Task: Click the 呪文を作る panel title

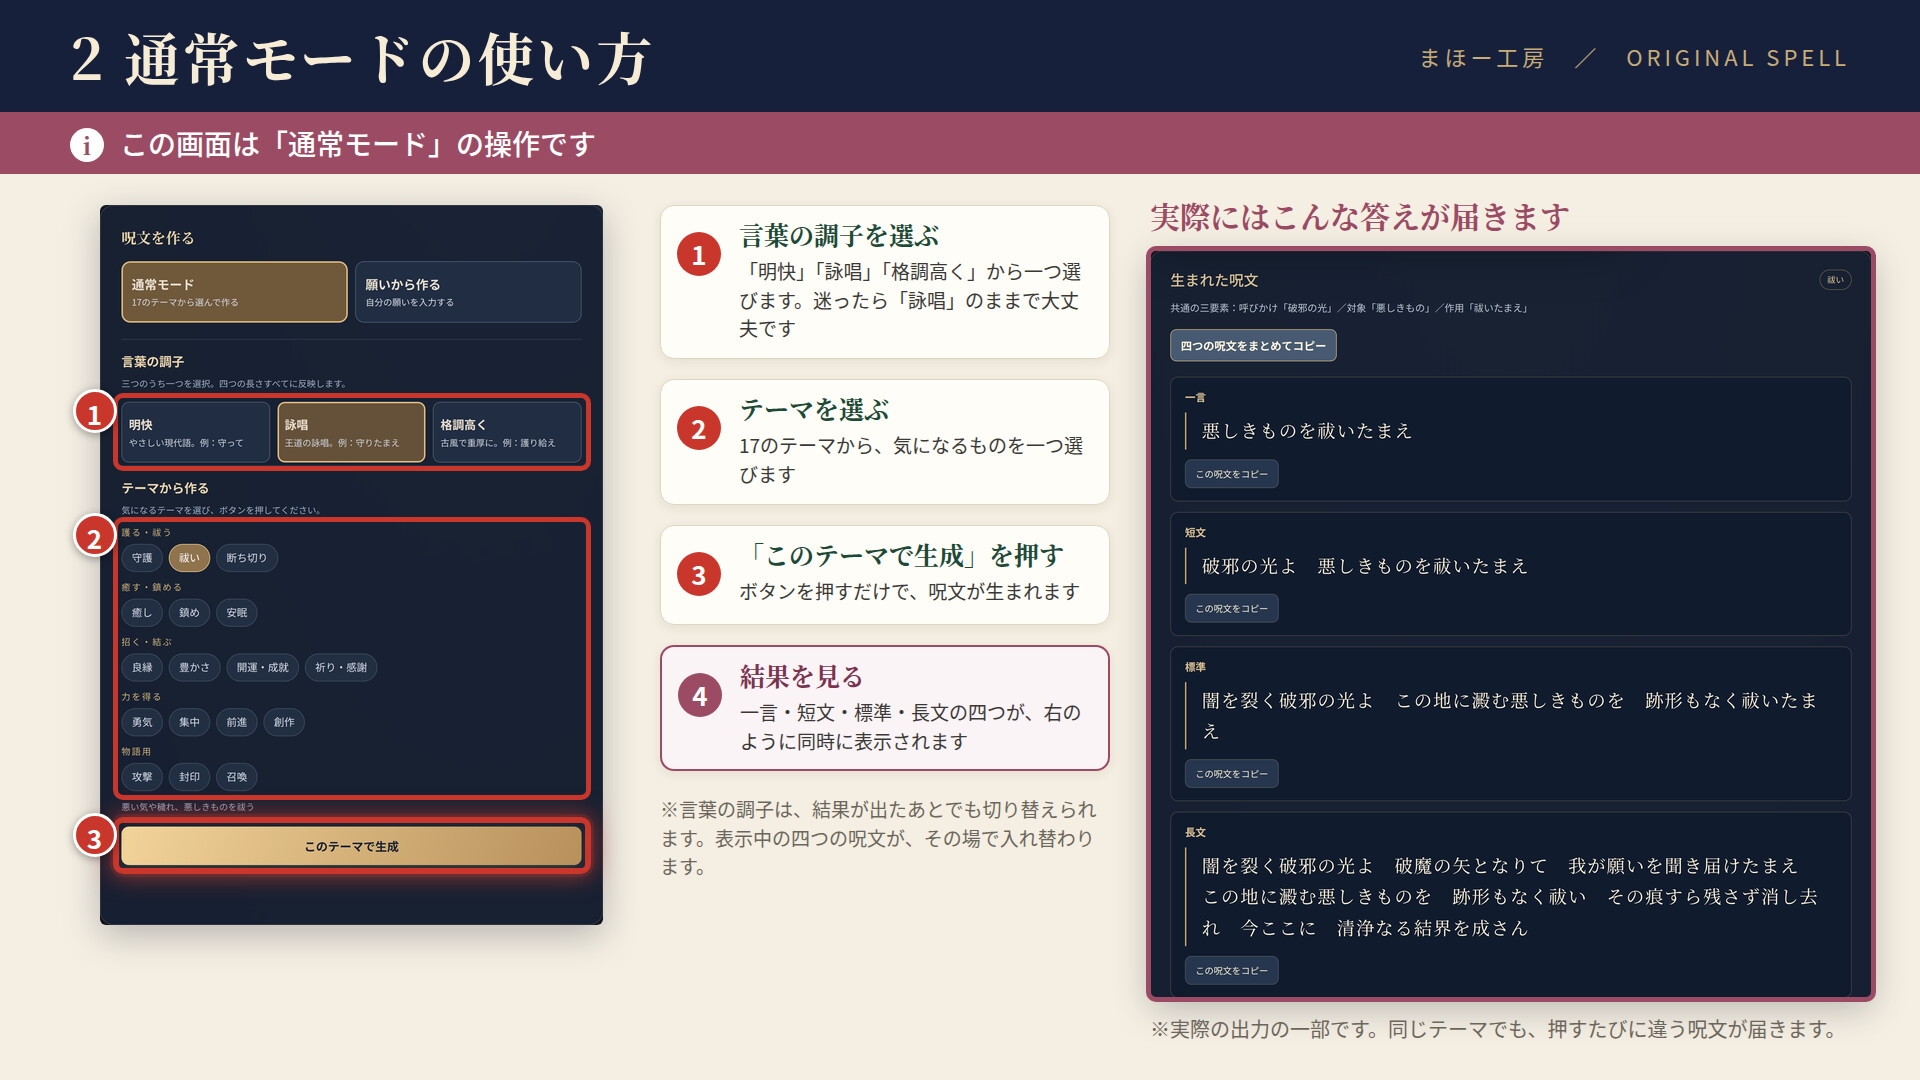Action: click(x=158, y=238)
